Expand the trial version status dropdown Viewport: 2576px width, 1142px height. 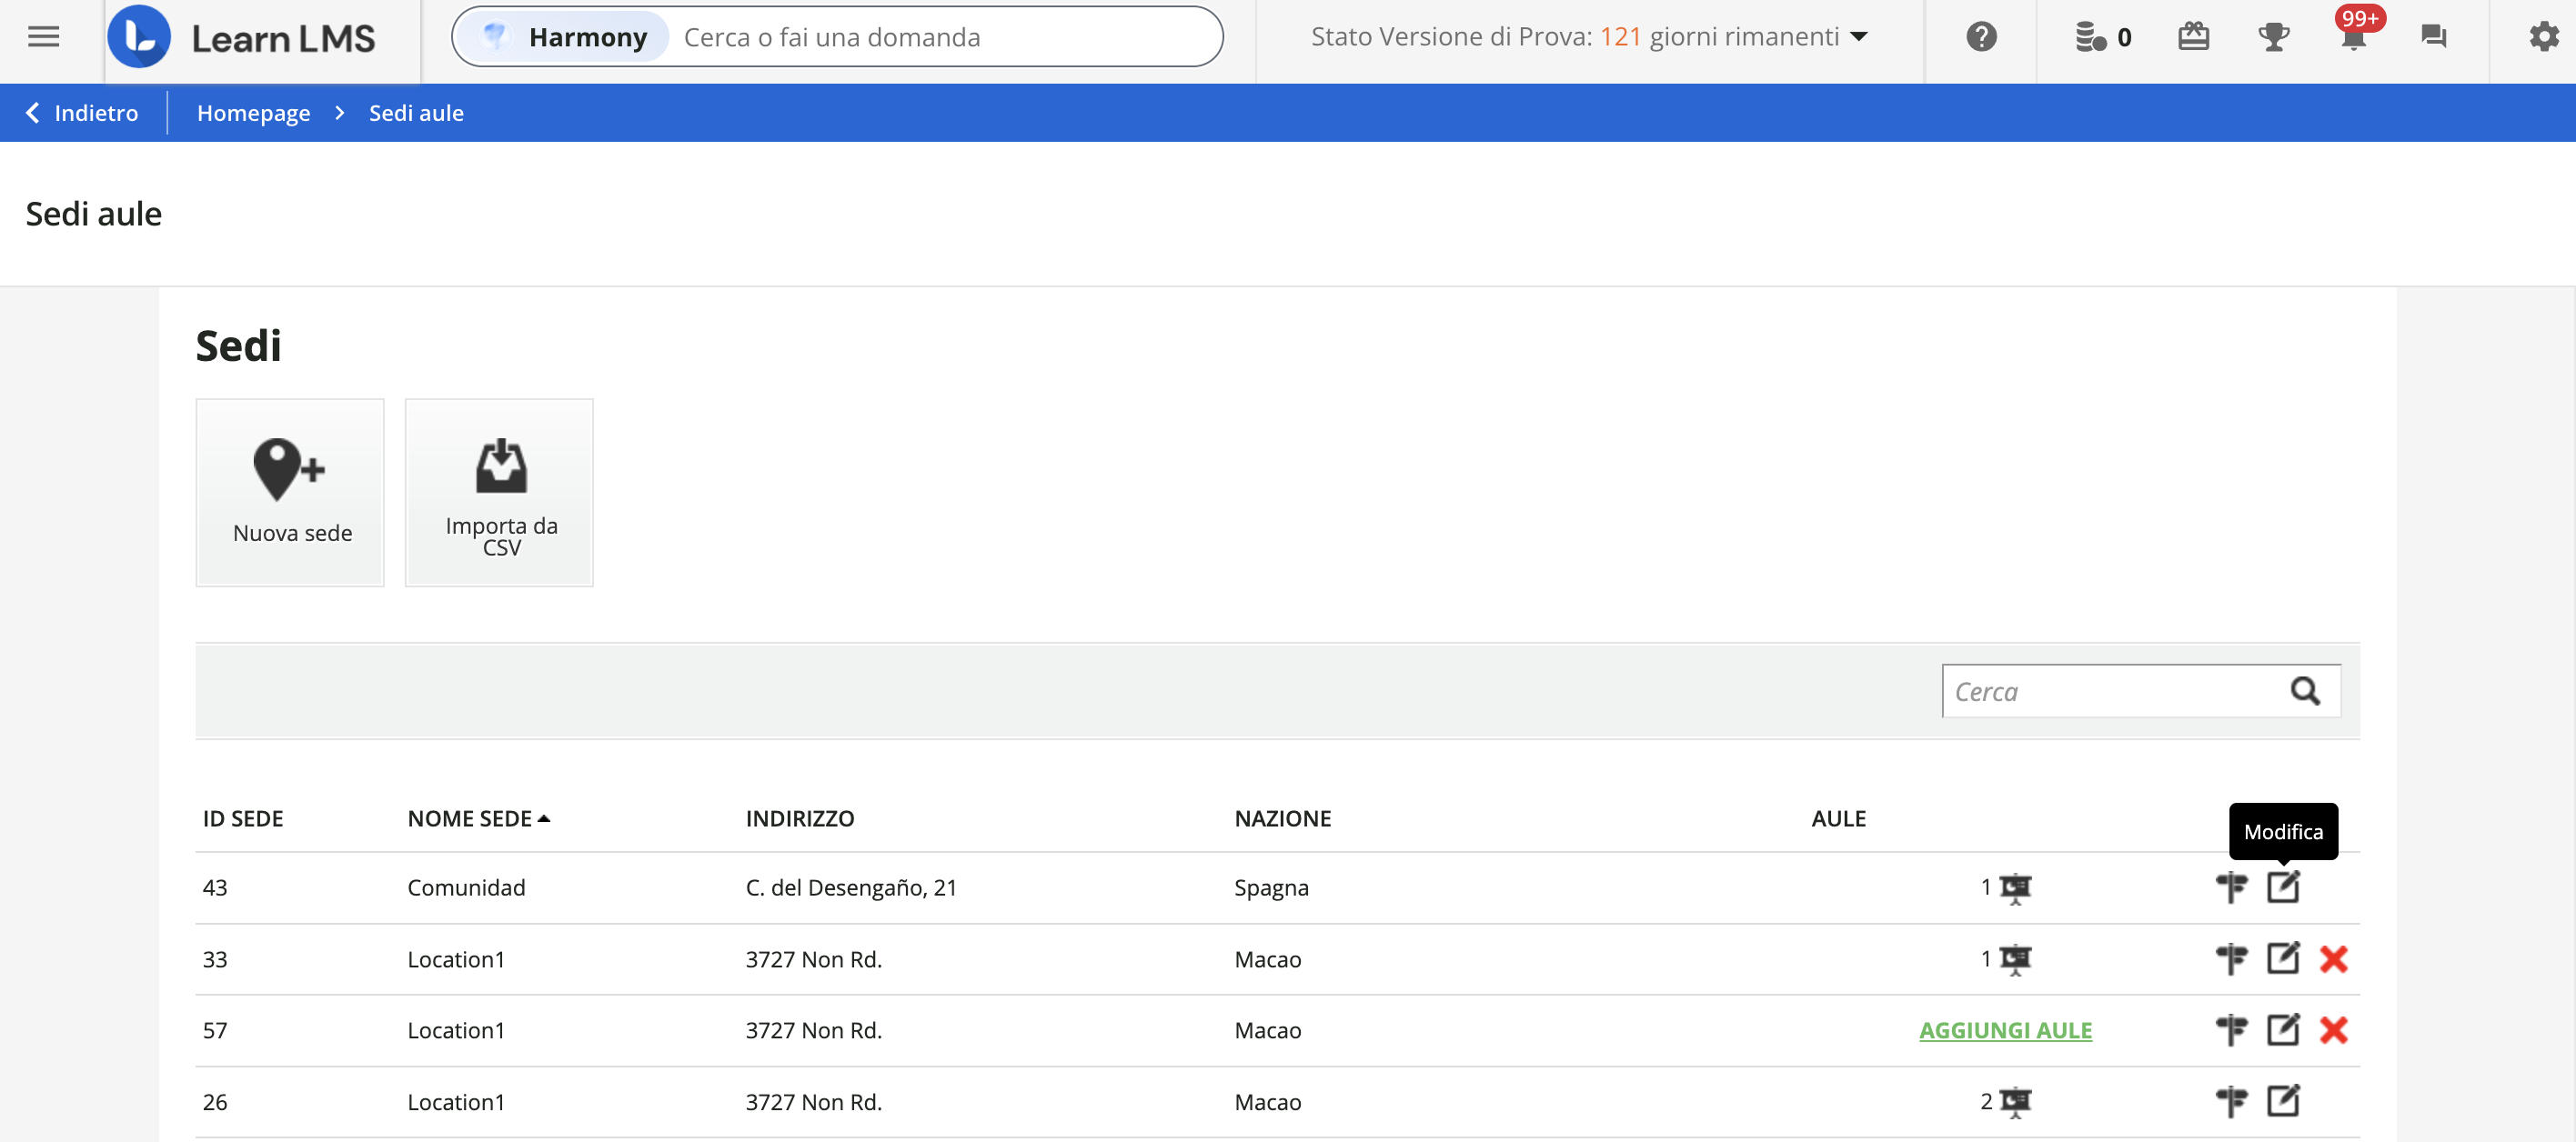tap(1859, 37)
